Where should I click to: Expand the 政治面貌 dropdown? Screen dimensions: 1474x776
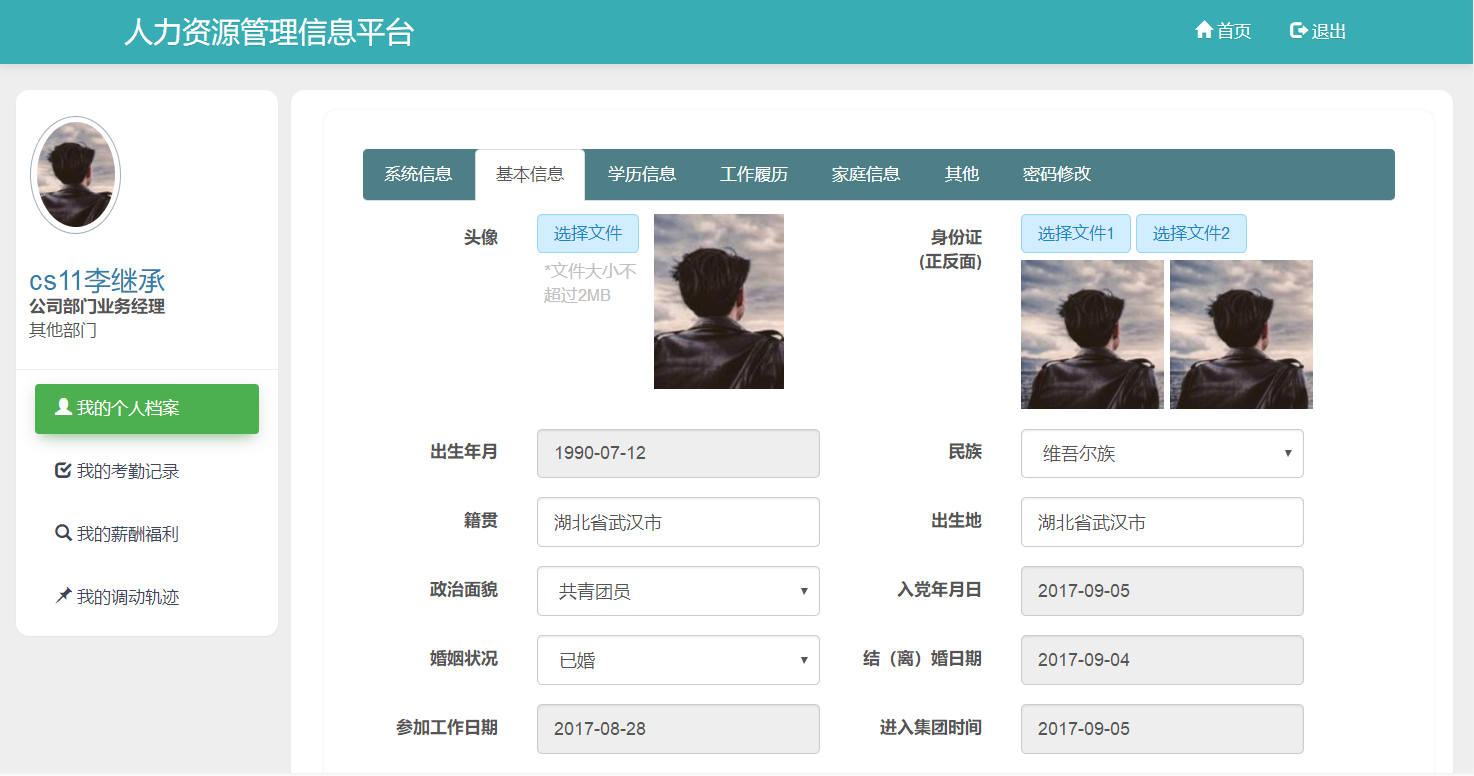(x=678, y=592)
